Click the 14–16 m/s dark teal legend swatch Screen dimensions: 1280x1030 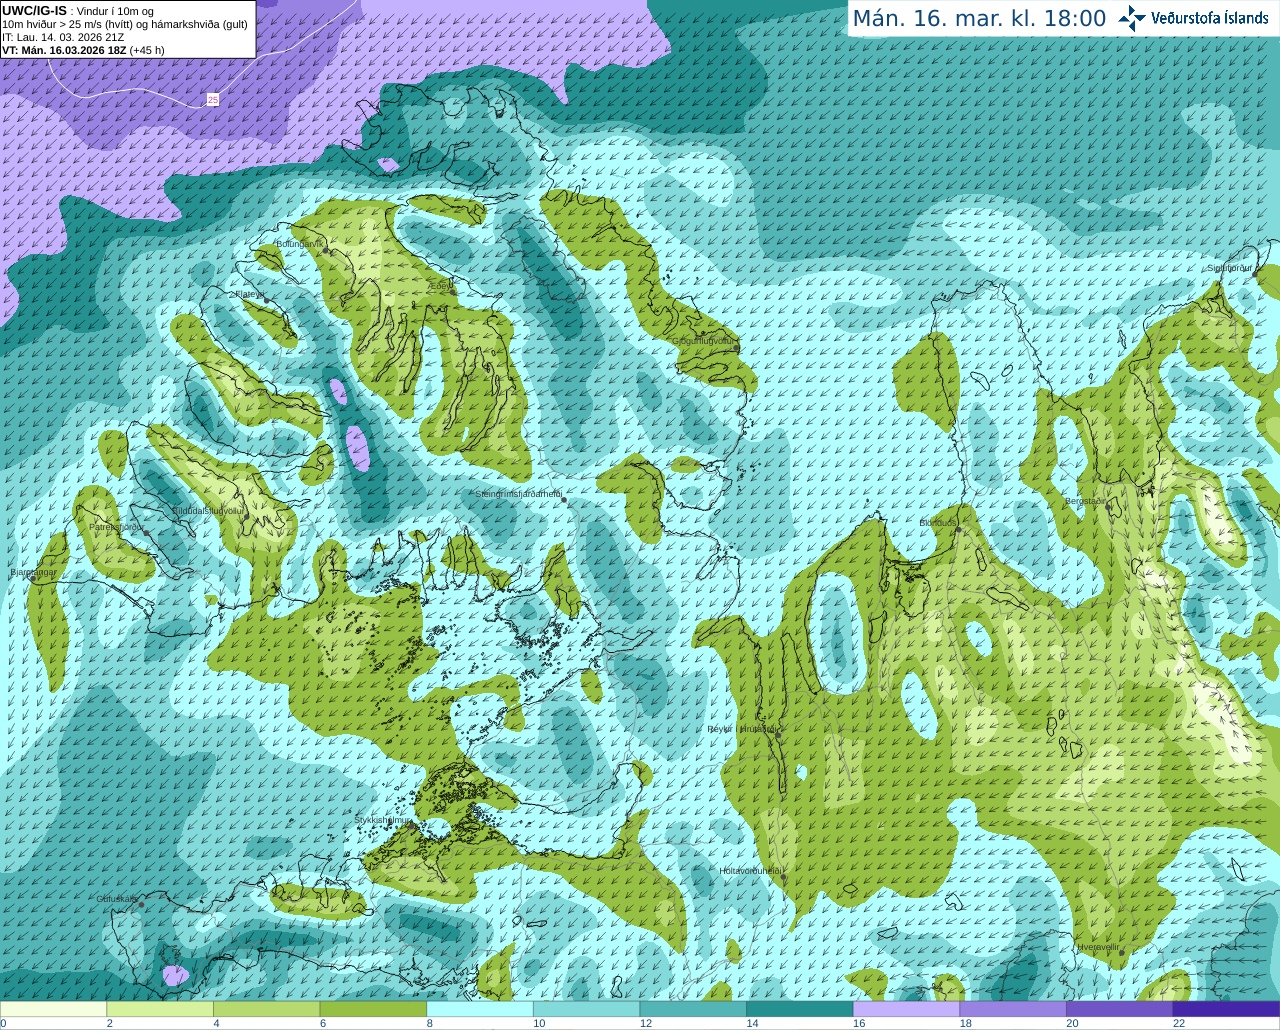click(800, 1009)
